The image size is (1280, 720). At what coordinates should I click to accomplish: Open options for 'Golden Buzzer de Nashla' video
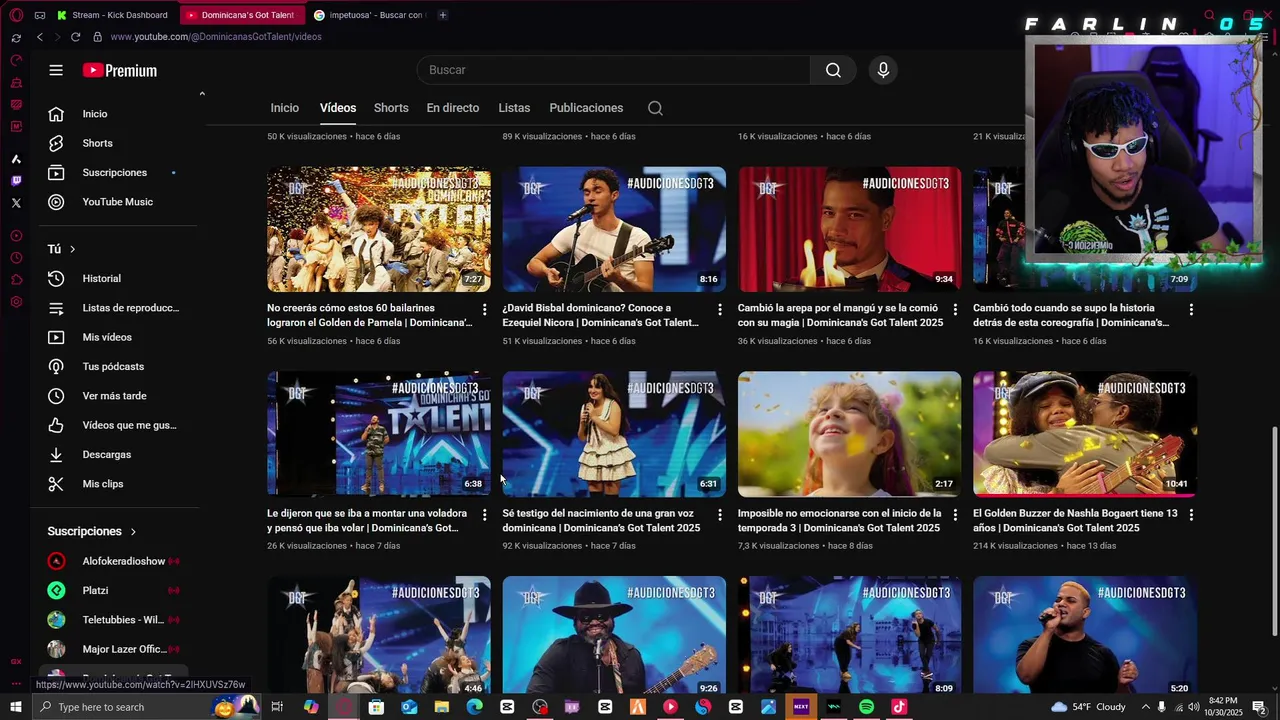tap(1190, 515)
